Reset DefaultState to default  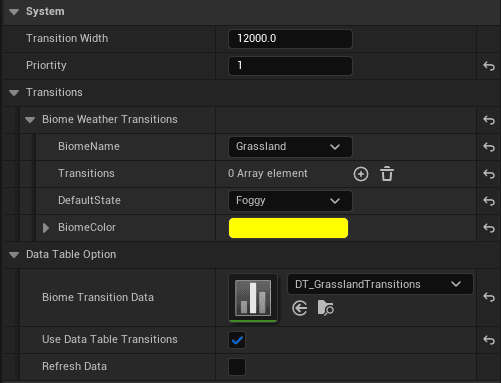click(x=489, y=201)
